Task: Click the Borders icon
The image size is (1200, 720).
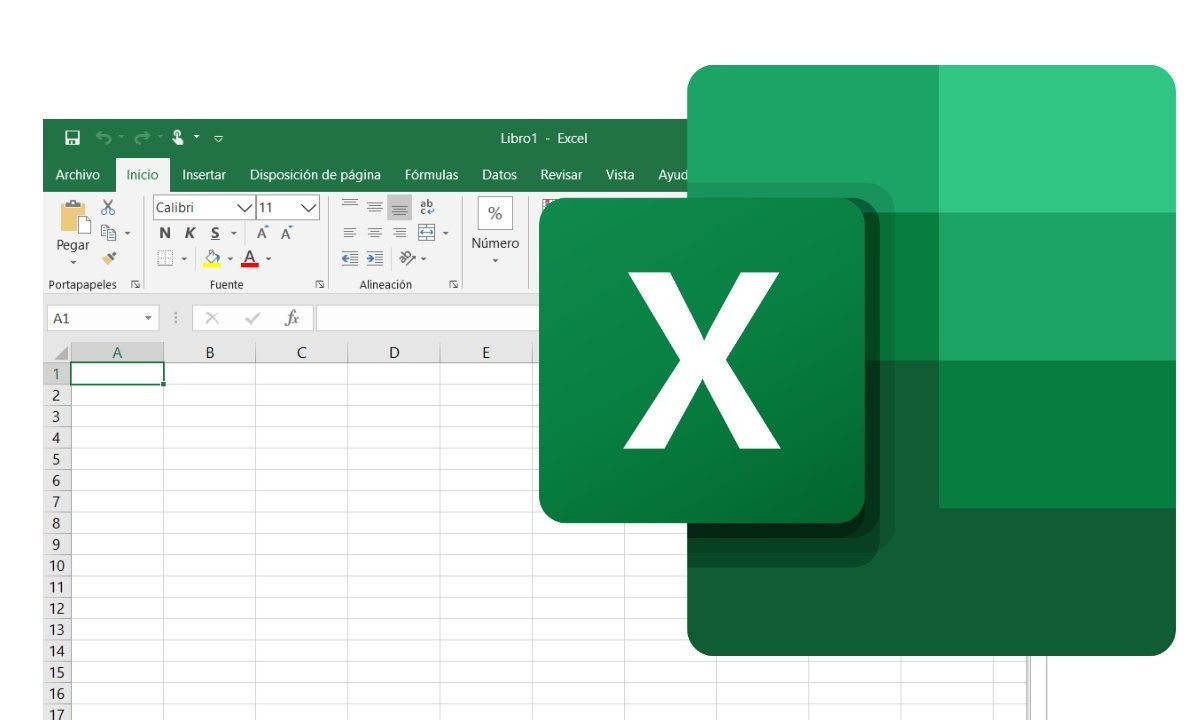Action: pos(165,258)
